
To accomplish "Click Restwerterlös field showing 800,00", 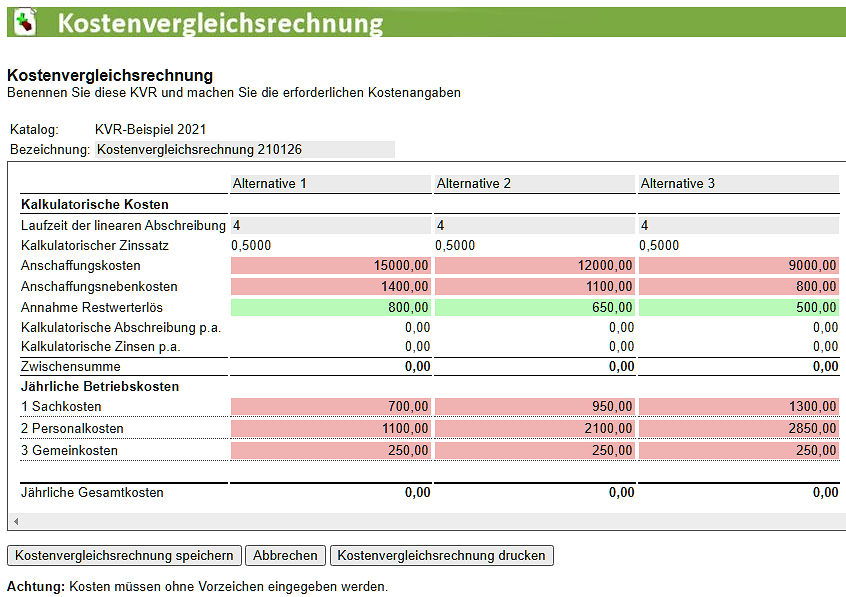I will [x=331, y=308].
